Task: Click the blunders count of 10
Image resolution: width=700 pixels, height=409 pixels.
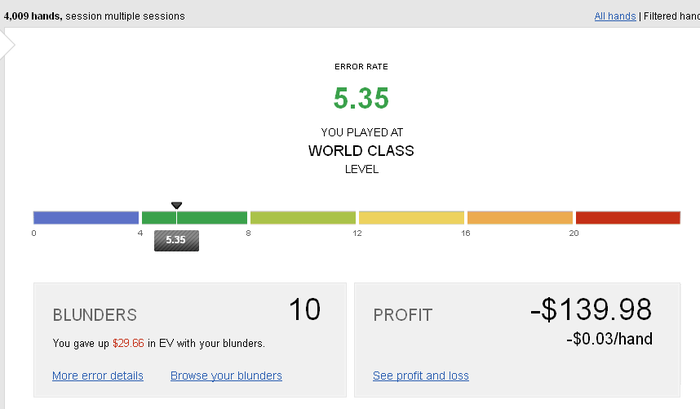Action: 304,310
